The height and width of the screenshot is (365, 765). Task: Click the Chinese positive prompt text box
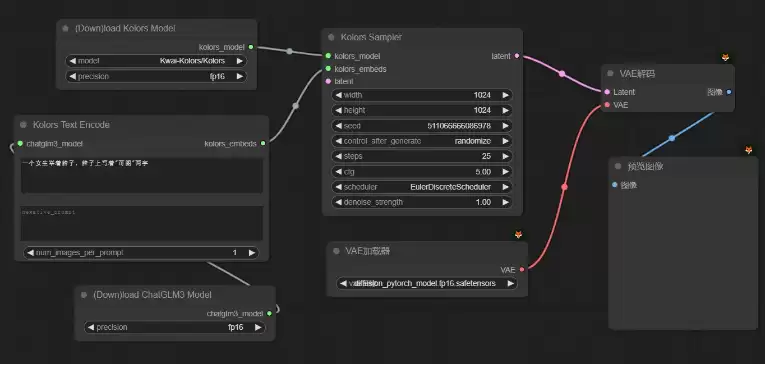tap(141, 175)
